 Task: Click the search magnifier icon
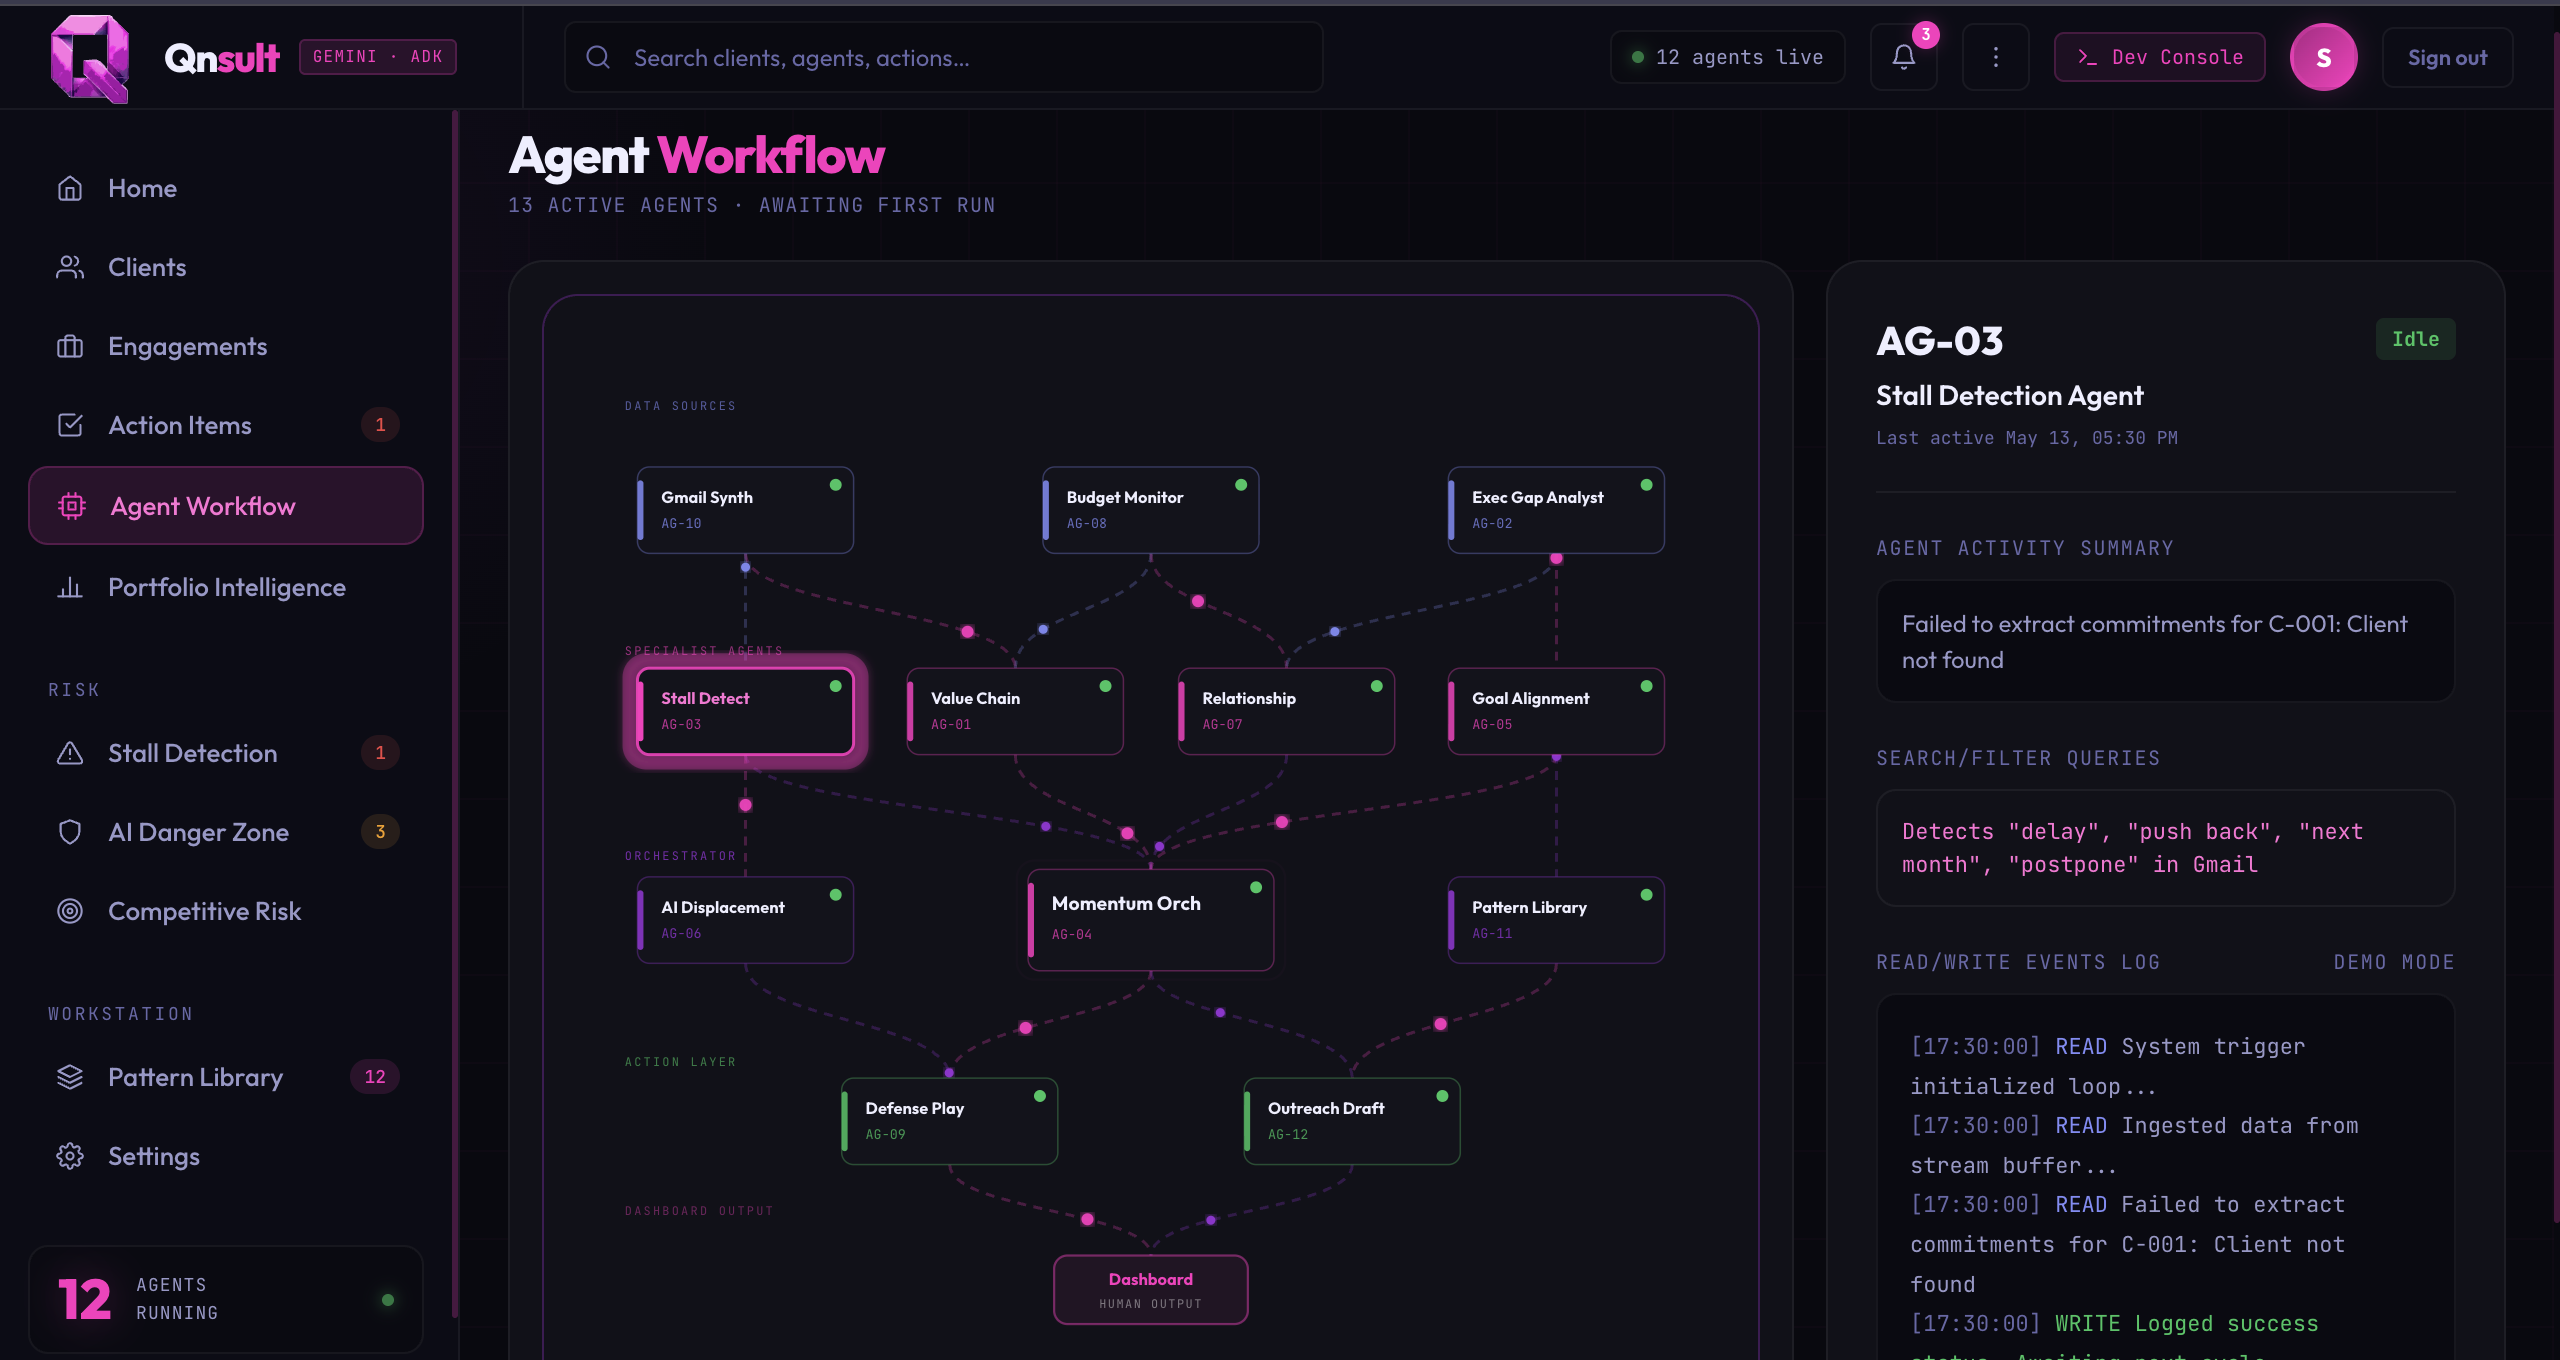tap(598, 57)
